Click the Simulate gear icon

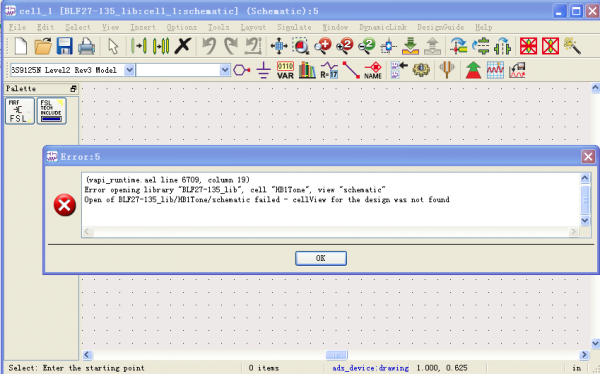(x=421, y=70)
